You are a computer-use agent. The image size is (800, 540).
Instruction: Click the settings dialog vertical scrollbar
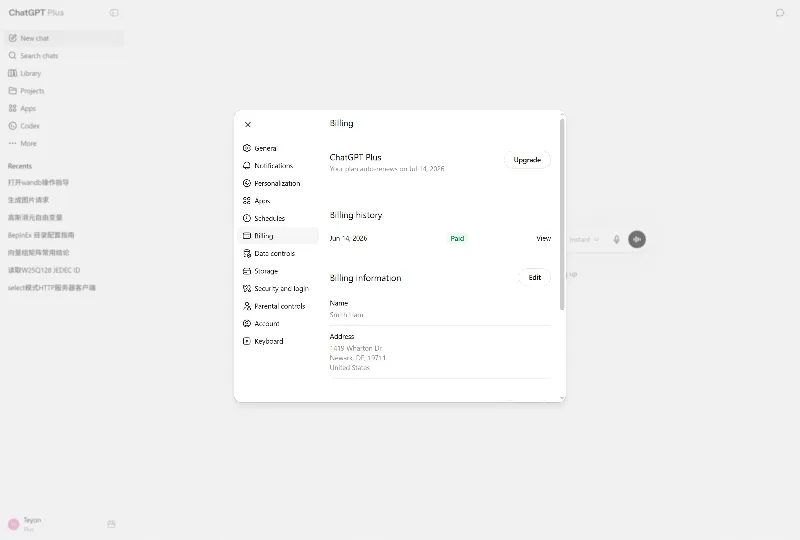[x=562, y=214]
